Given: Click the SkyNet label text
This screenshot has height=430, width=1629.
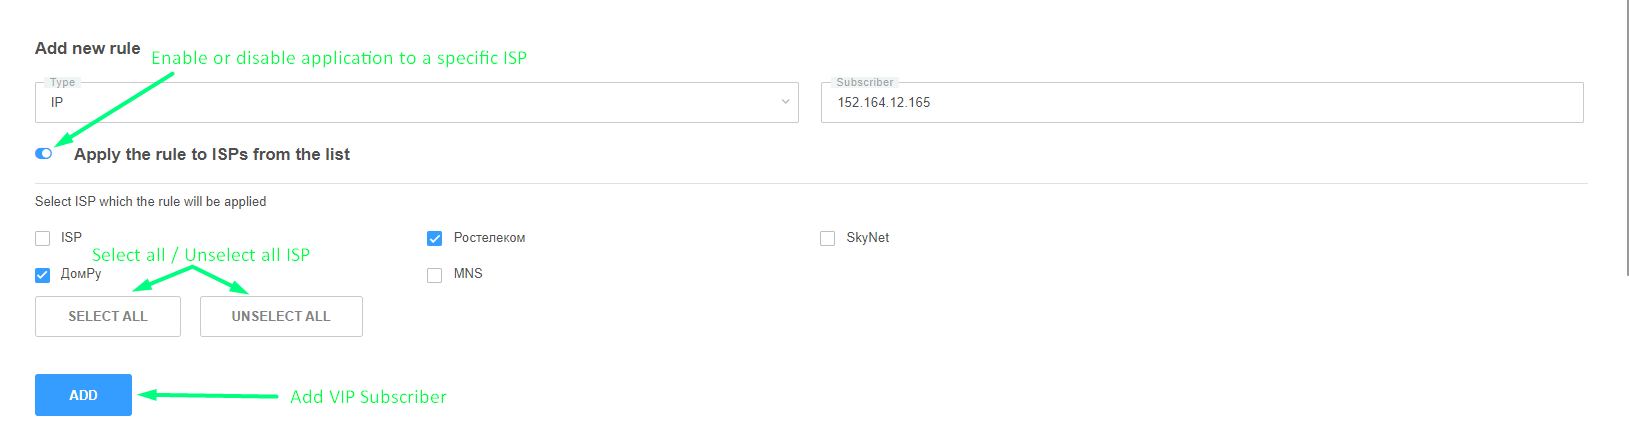Looking at the screenshot, I should click(867, 238).
